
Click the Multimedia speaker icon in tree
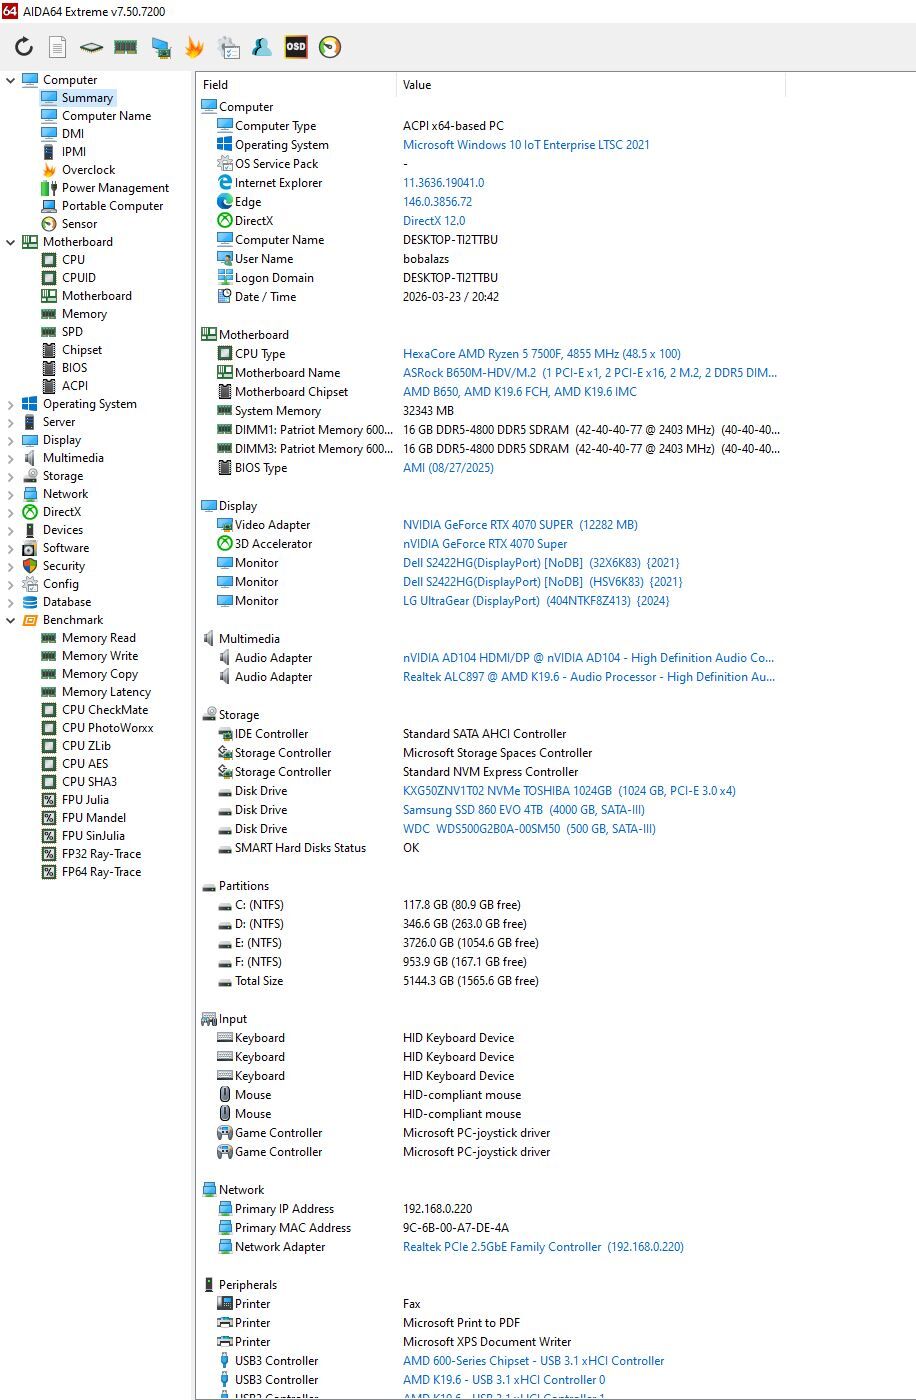pos(30,458)
